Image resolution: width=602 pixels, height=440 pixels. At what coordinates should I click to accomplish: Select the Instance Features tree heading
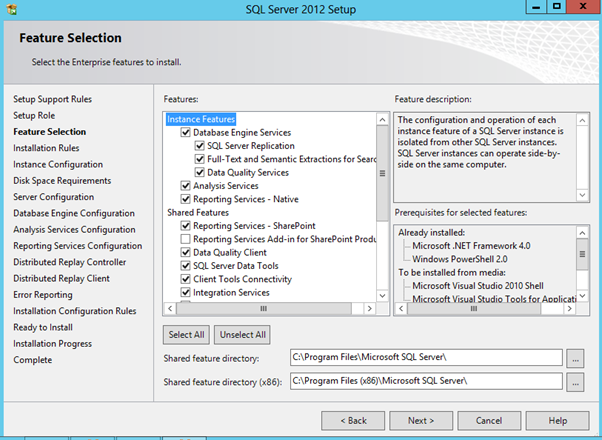coord(201,119)
